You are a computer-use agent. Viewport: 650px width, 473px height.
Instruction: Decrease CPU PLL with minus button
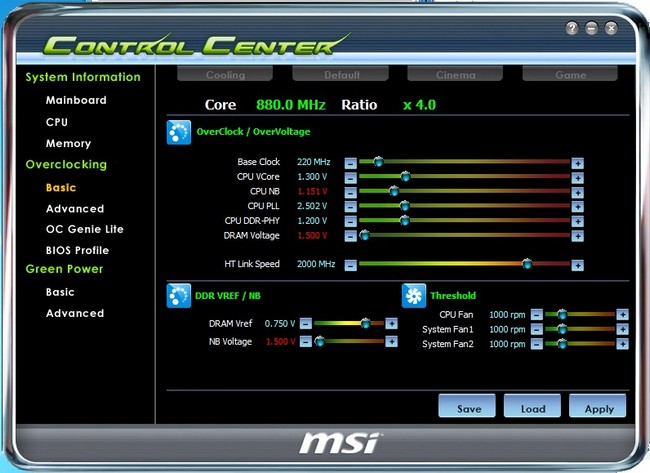pos(351,206)
